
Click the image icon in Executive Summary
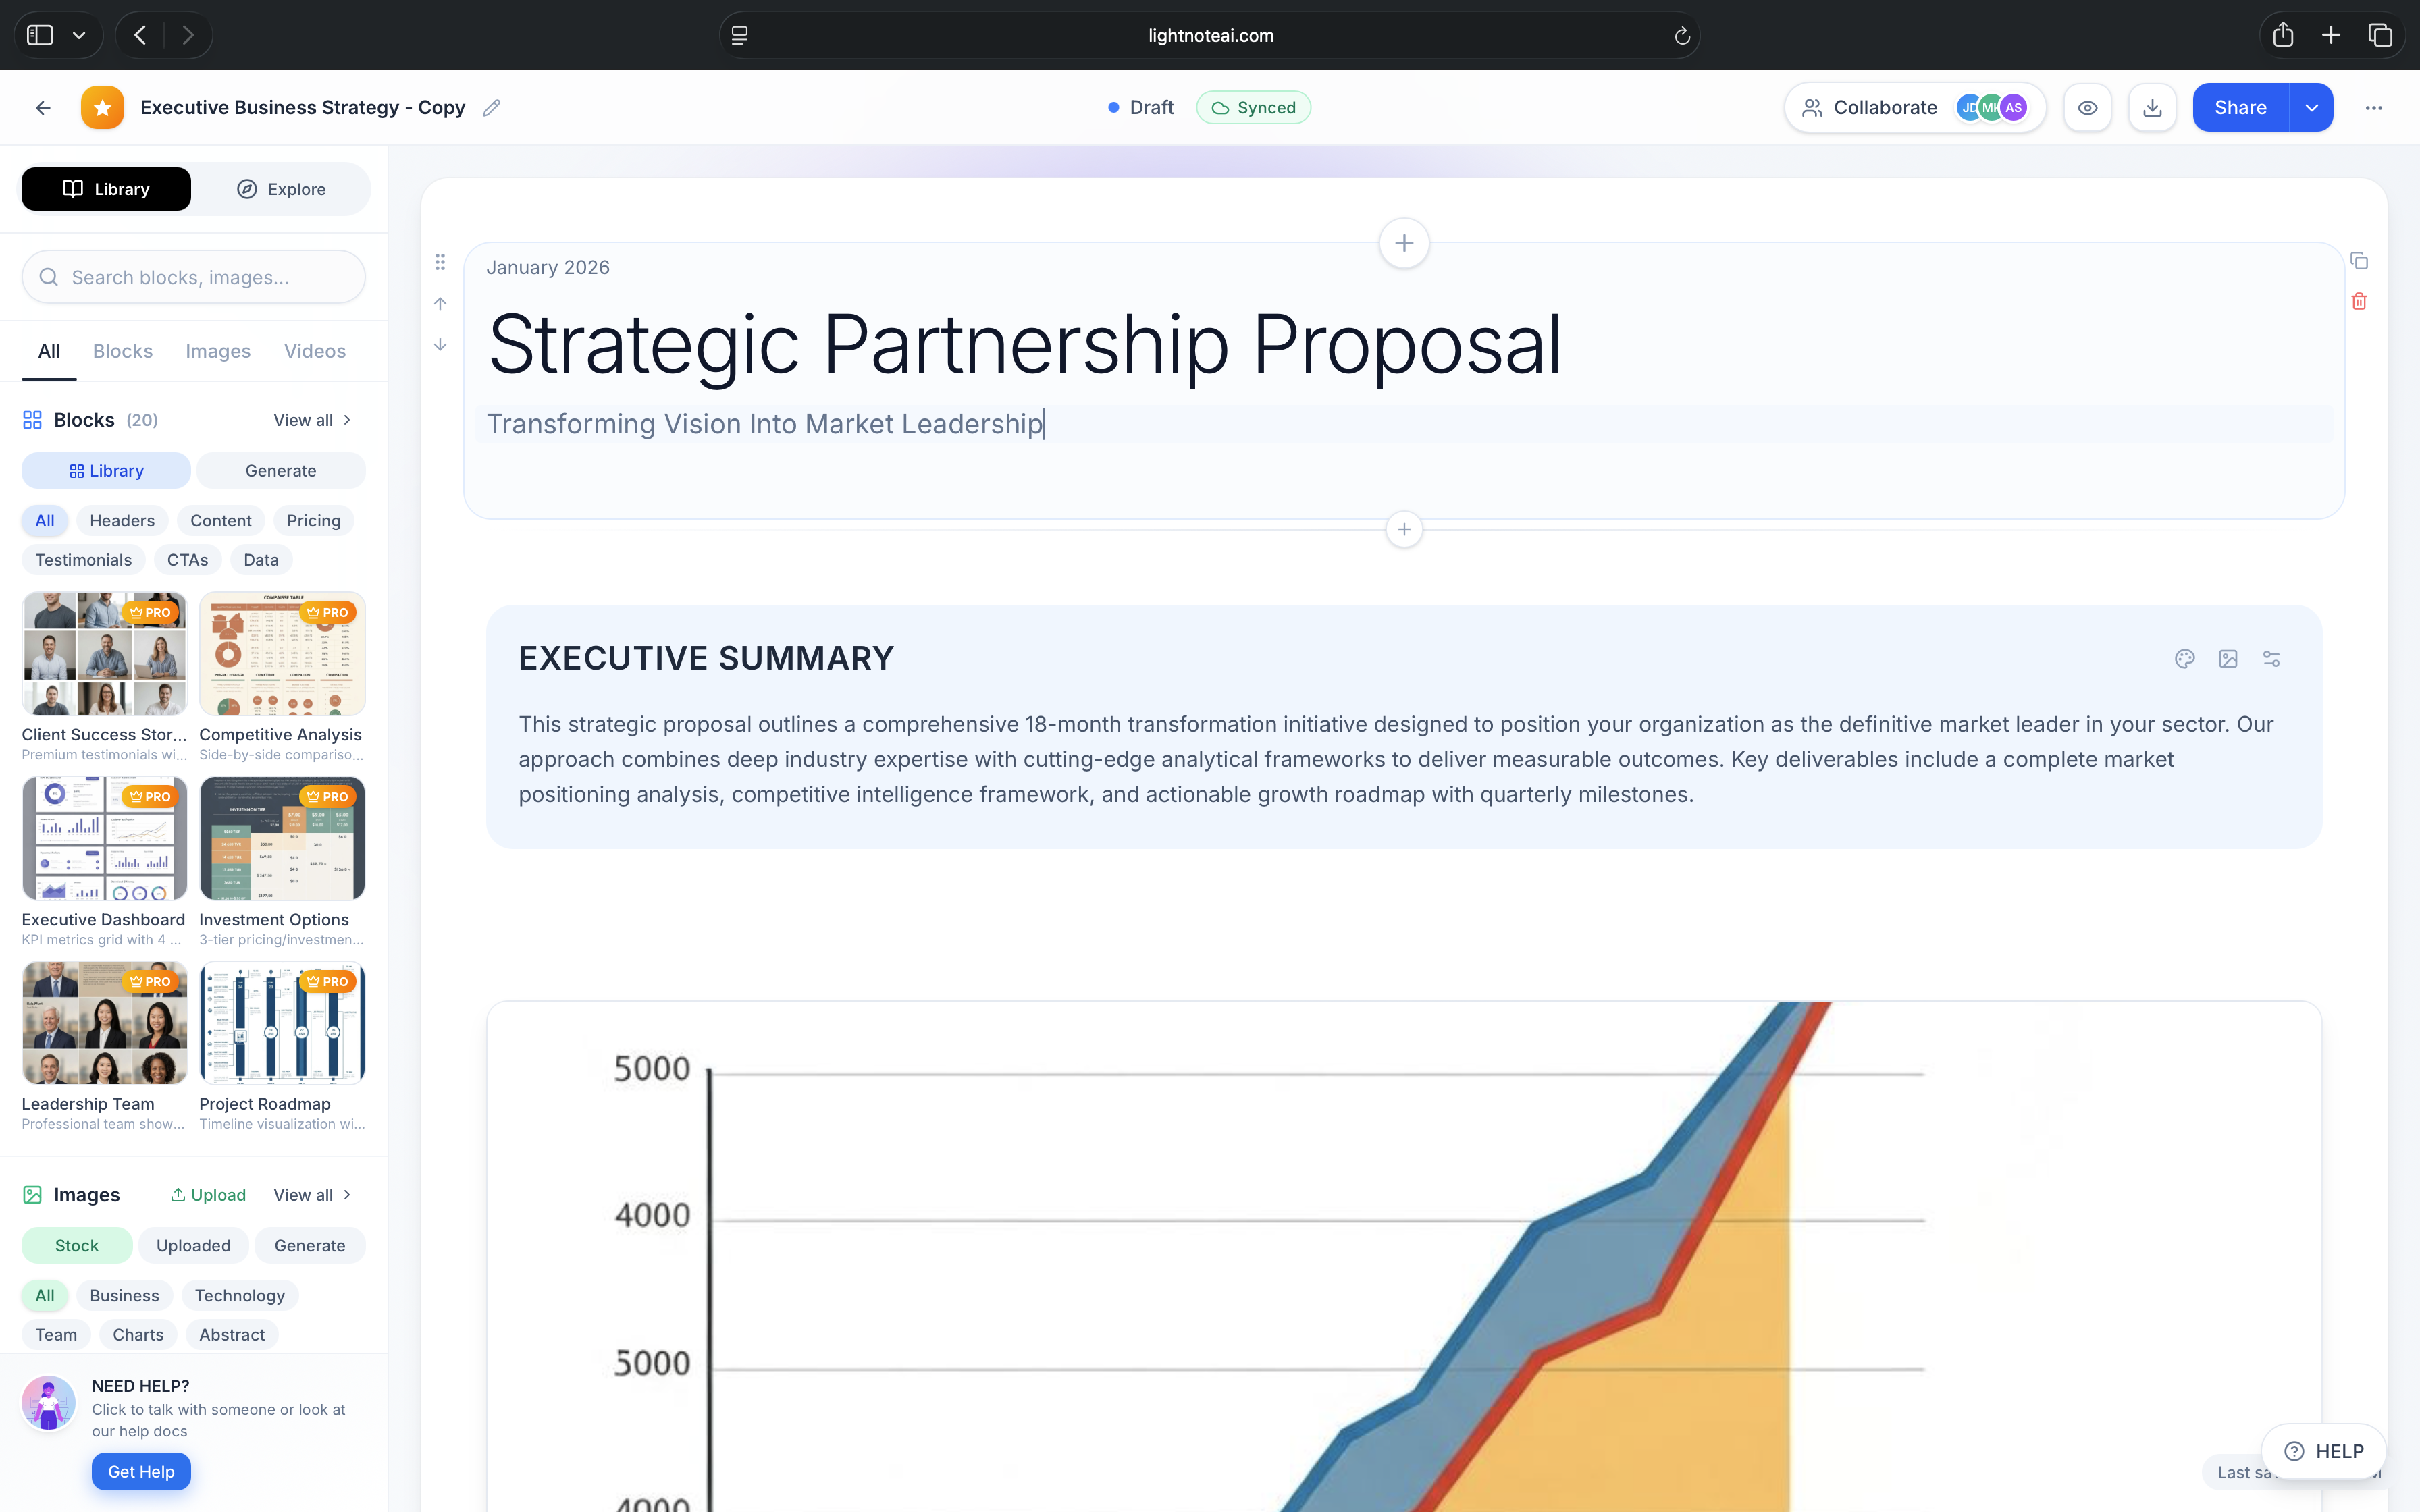2228,659
